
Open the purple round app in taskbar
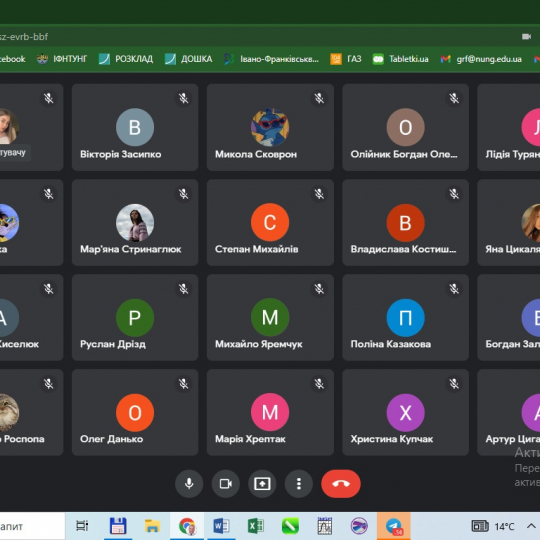pyautogui.click(x=359, y=526)
